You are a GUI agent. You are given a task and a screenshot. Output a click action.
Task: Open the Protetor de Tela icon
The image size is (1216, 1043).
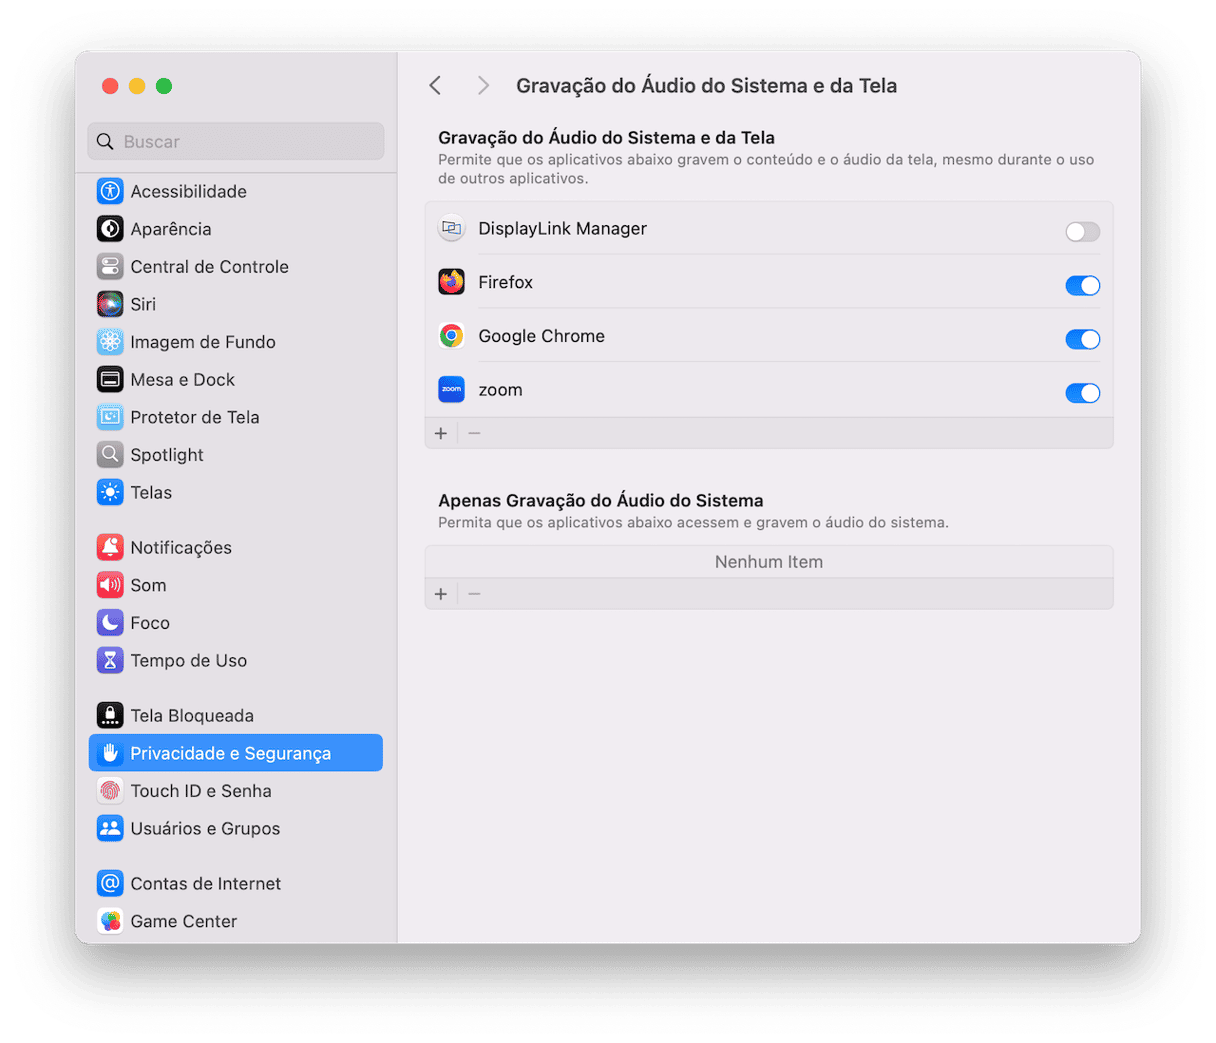pyautogui.click(x=110, y=417)
